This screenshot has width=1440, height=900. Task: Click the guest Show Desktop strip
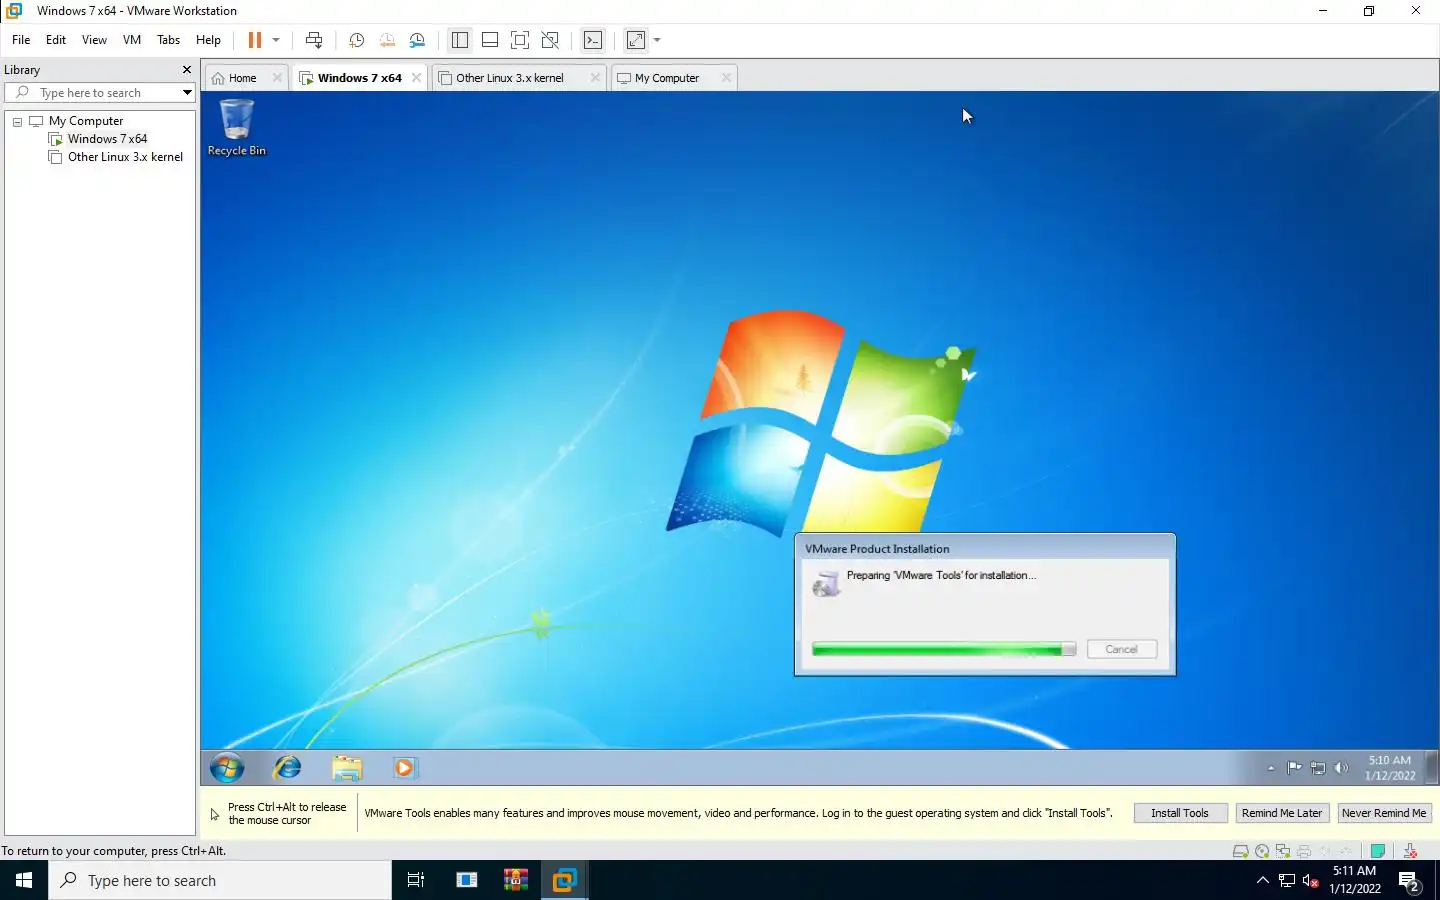click(1432, 768)
